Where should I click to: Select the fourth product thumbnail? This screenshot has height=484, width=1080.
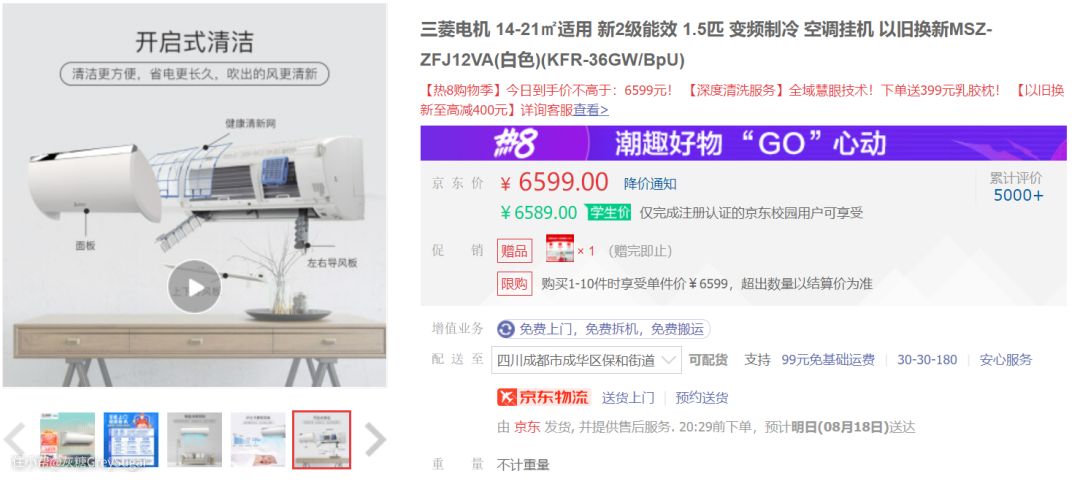tap(258, 440)
